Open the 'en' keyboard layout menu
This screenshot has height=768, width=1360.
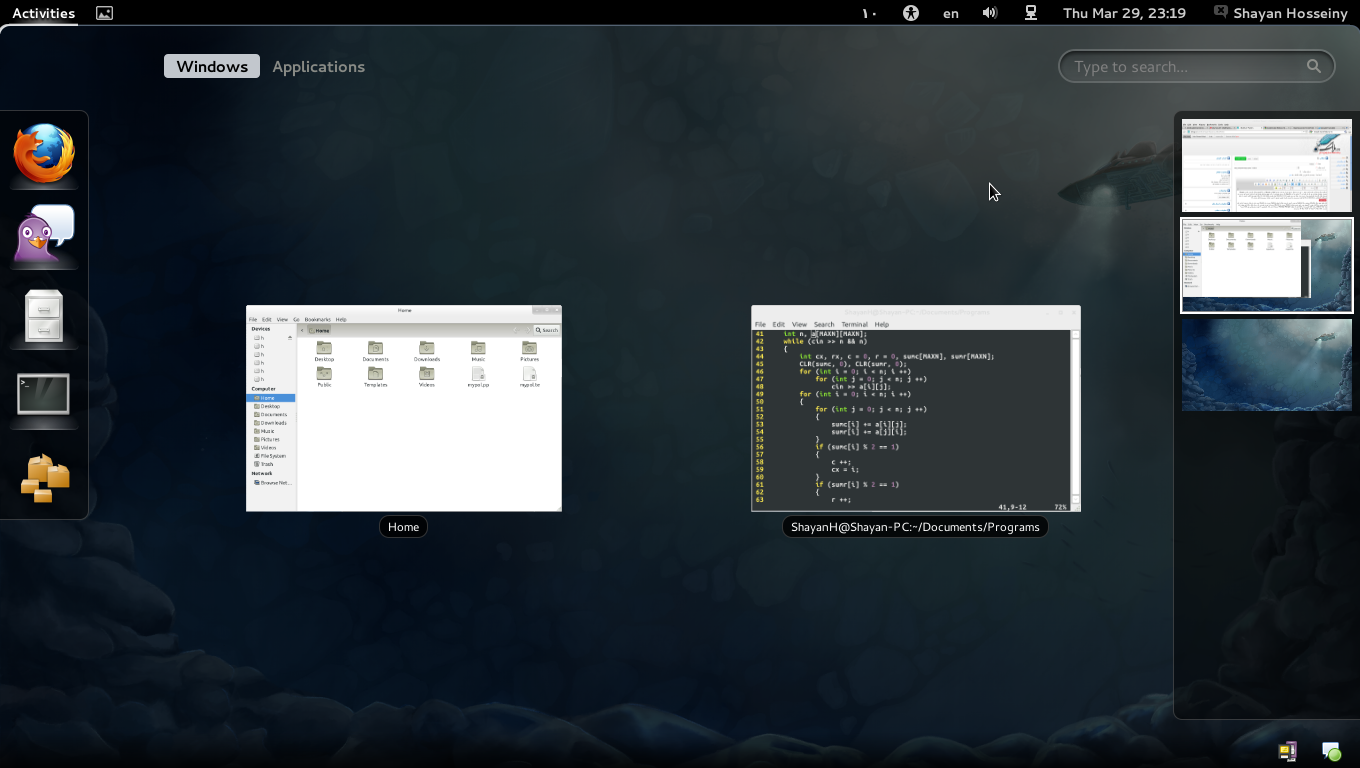pyautogui.click(x=950, y=13)
